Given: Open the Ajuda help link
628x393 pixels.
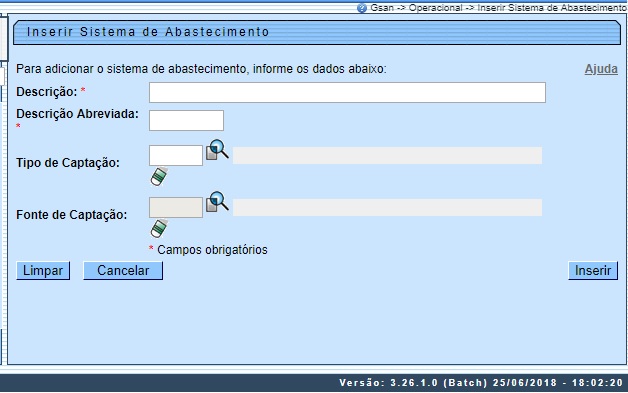Looking at the screenshot, I should click(601, 69).
